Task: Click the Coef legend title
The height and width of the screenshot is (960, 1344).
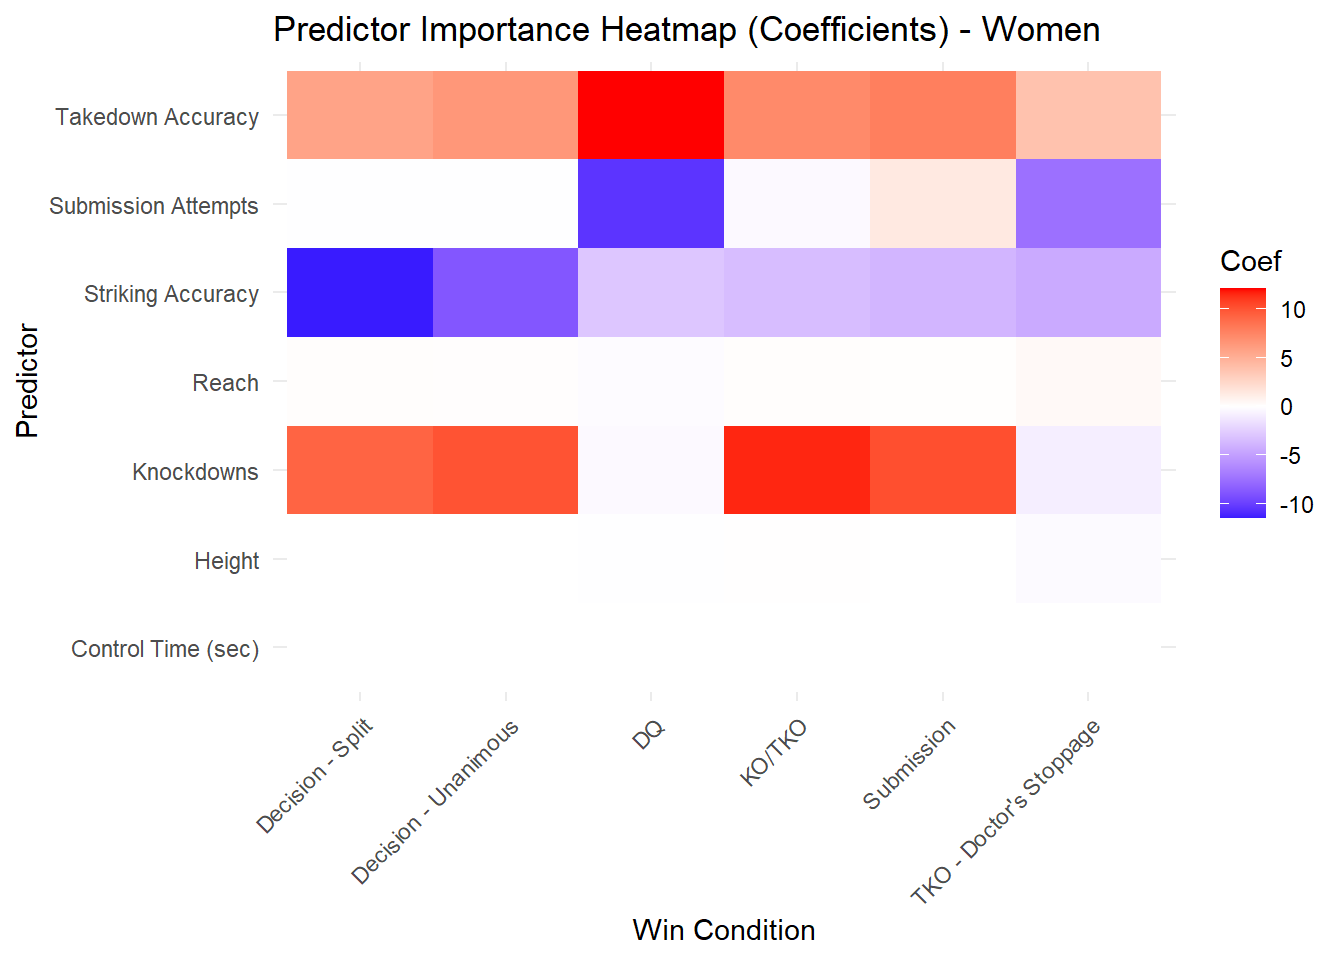Action: pyautogui.click(x=1250, y=261)
